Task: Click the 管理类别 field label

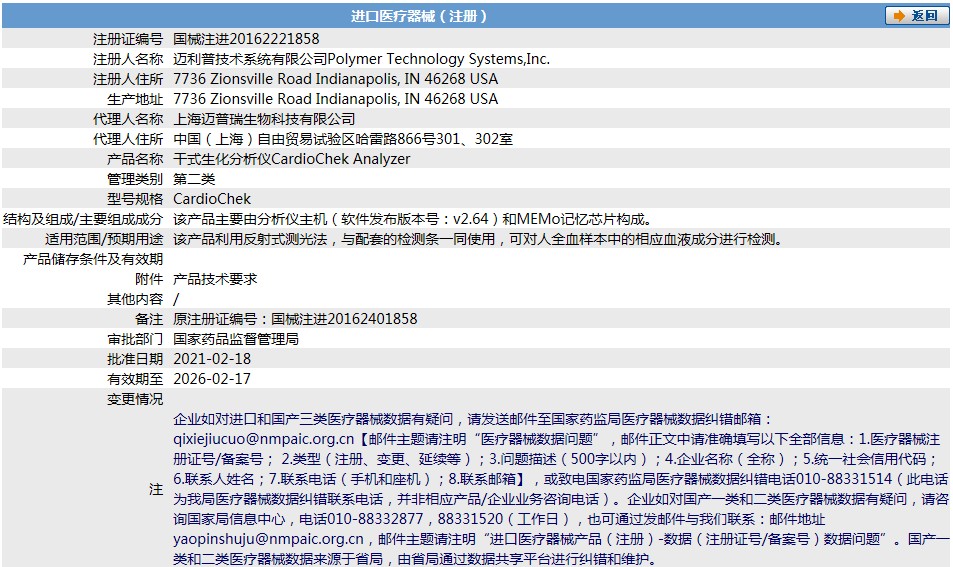Action: [136, 179]
